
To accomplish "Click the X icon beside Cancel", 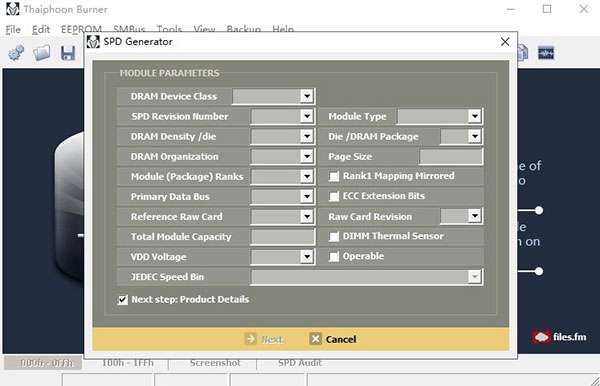I will coord(315,339).
